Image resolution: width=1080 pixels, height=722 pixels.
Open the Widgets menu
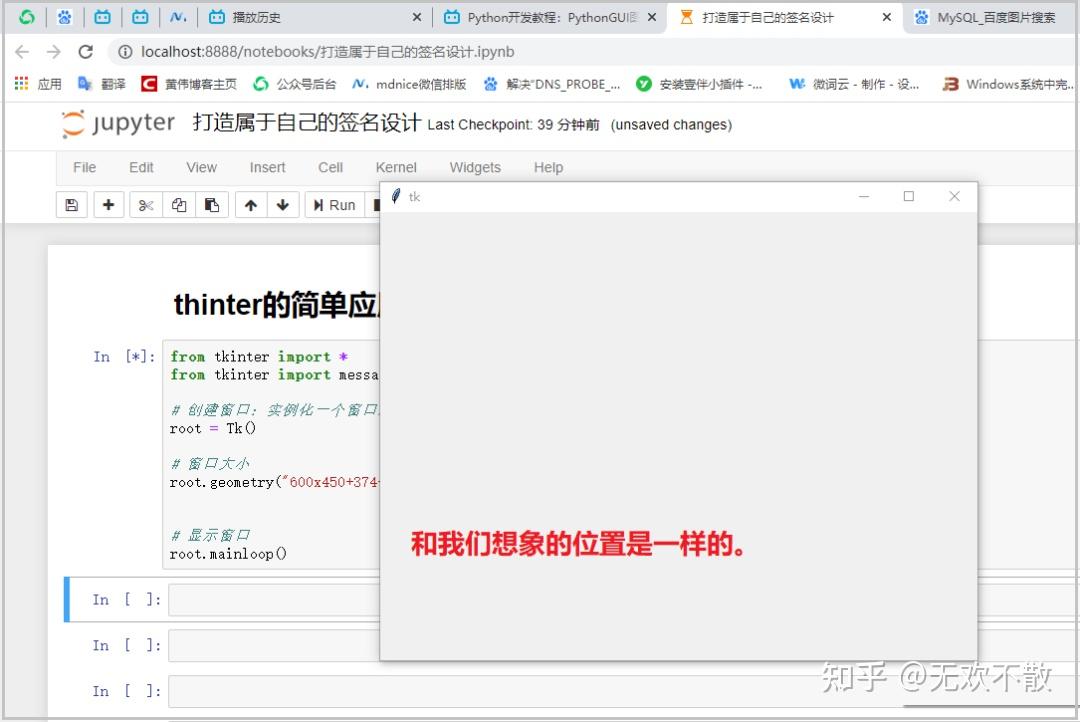(475, 167)
